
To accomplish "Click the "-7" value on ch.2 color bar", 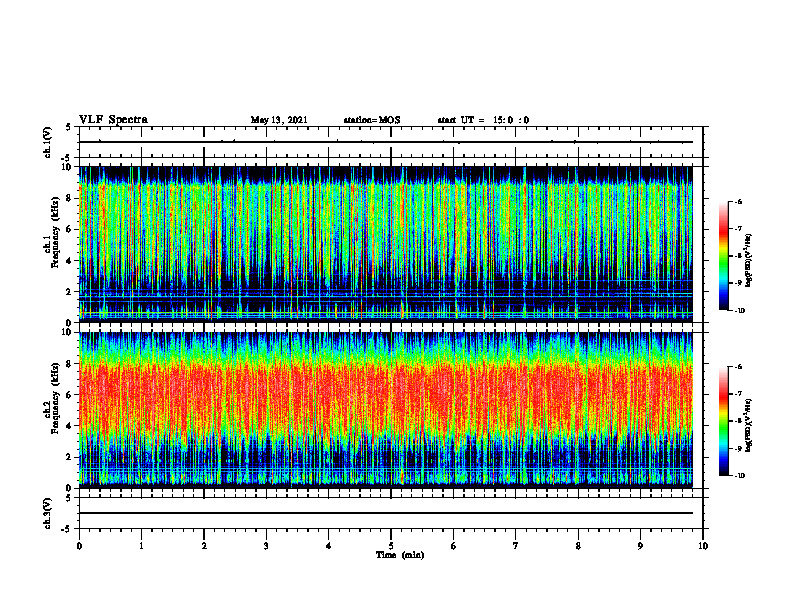I will coord(738,394).
